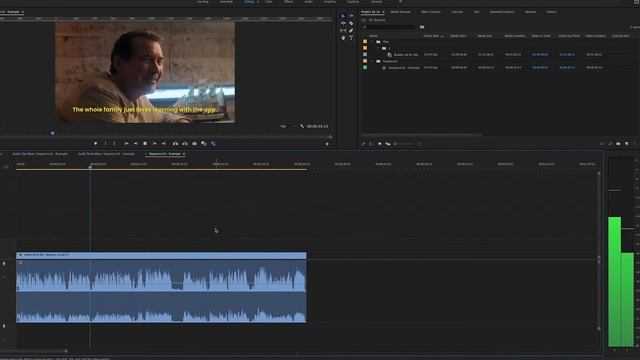640x360 pixels.
Task: Select the Razor tool
Action: coord(351,23)
